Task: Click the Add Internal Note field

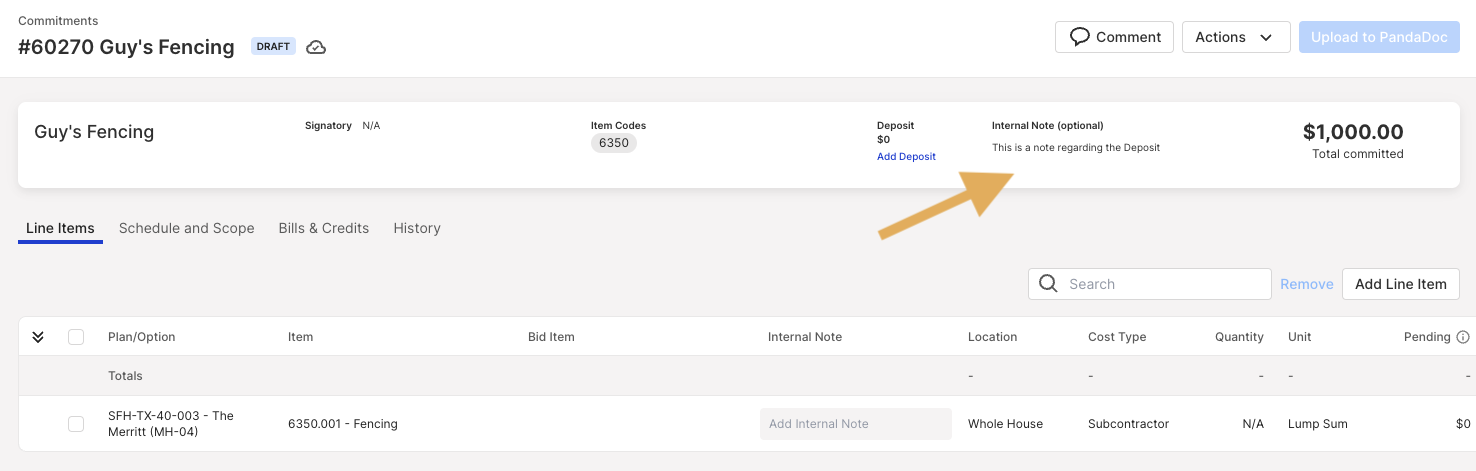Action: 856,424
